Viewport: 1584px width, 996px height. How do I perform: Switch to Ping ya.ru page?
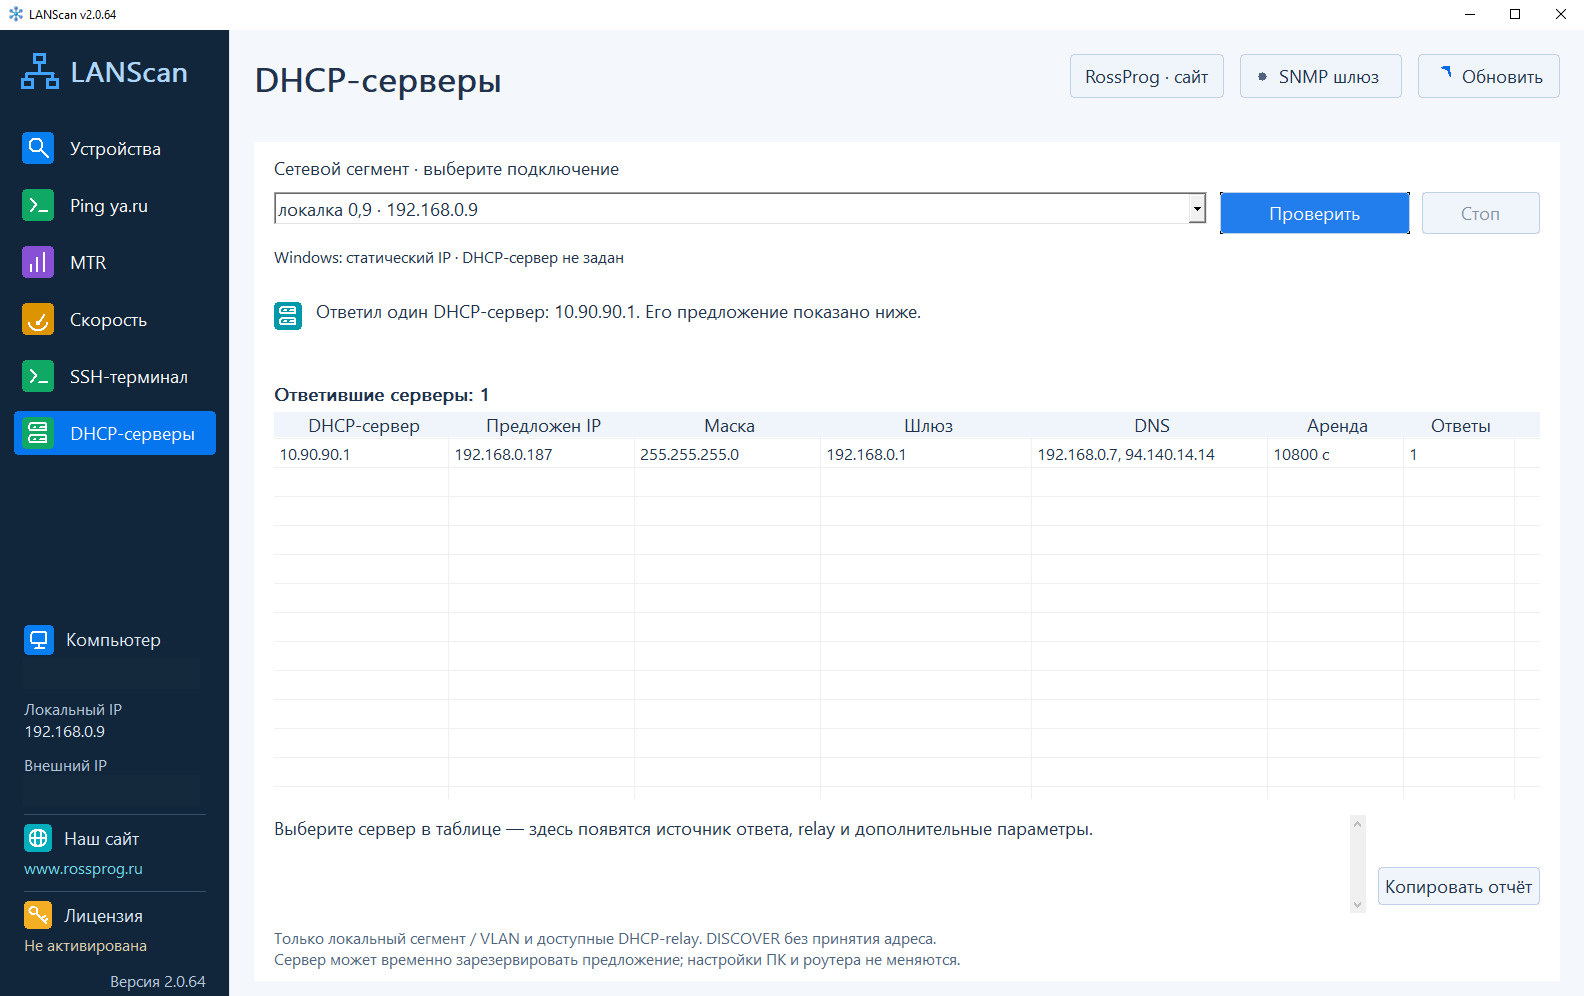pos(115,205)
